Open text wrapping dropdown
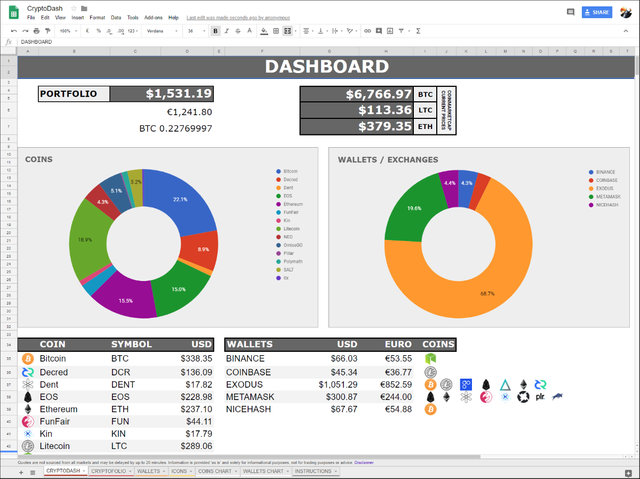640x479 pixels. click(x=336, y=31)
